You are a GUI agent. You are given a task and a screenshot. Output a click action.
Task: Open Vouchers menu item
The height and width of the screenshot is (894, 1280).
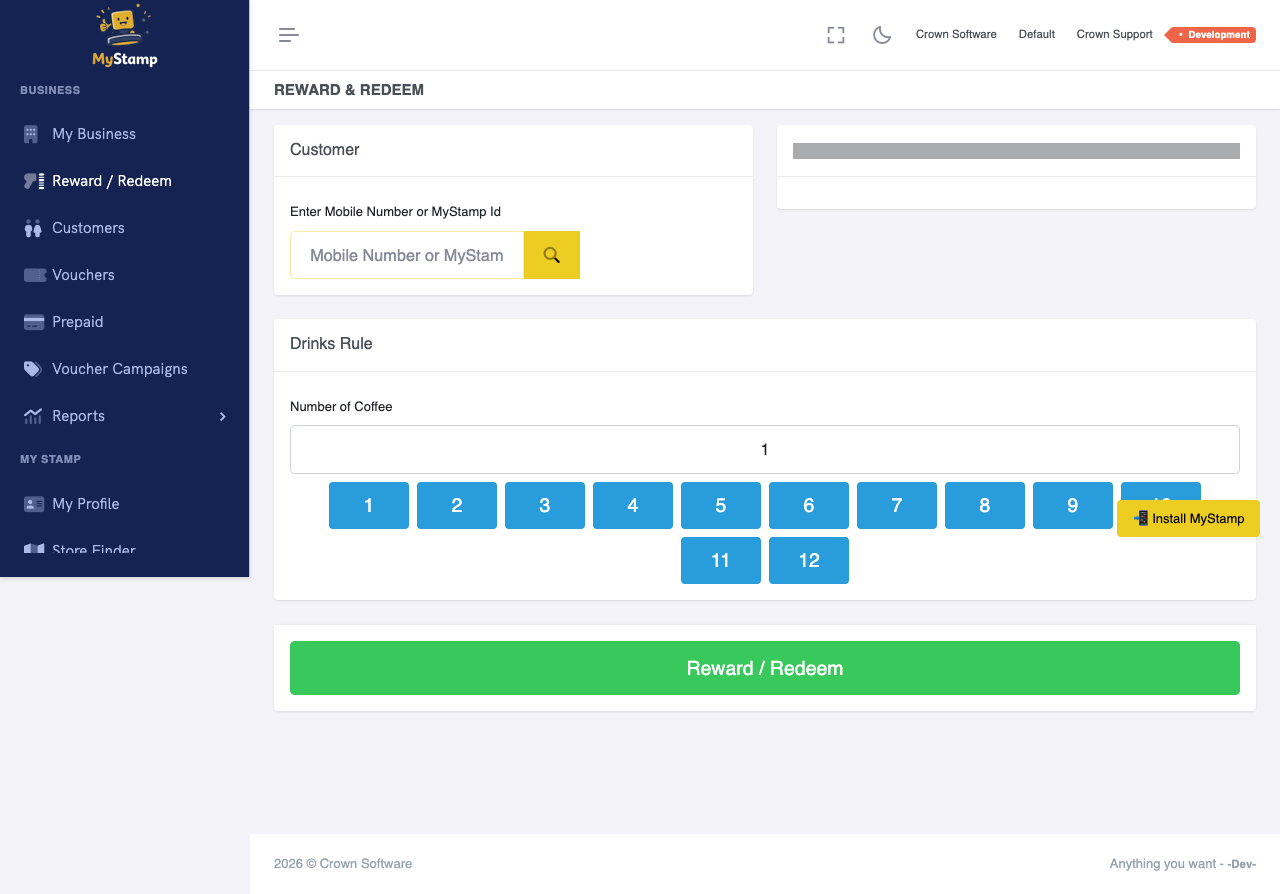83,275
